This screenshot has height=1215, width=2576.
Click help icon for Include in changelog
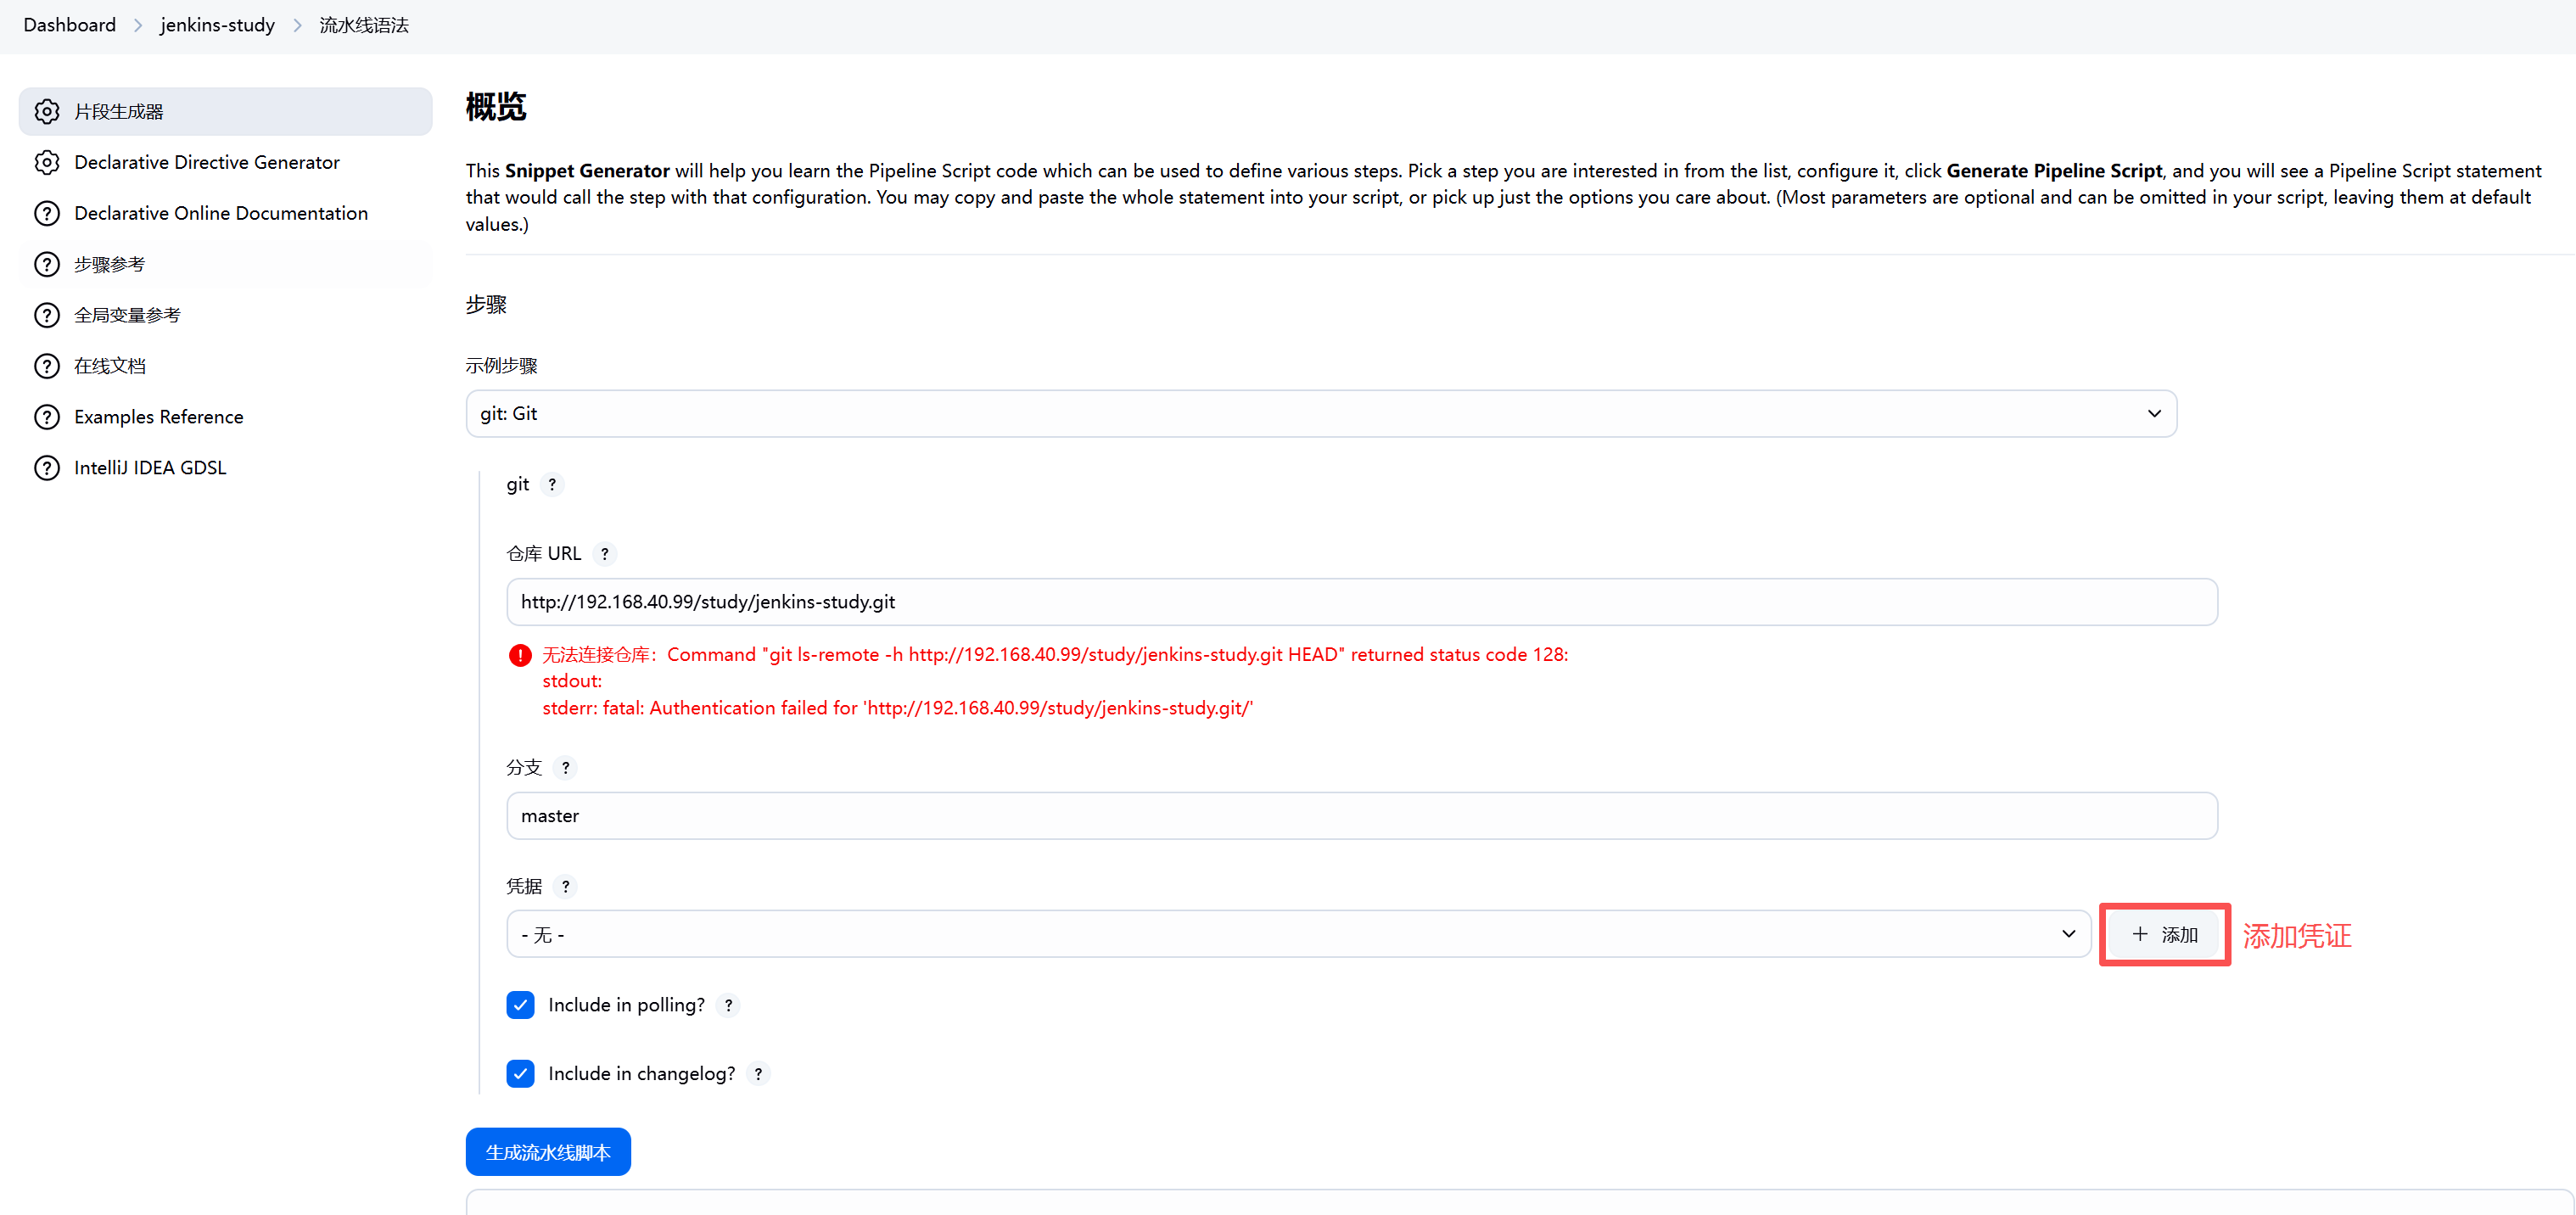(x=758, y=1073)
